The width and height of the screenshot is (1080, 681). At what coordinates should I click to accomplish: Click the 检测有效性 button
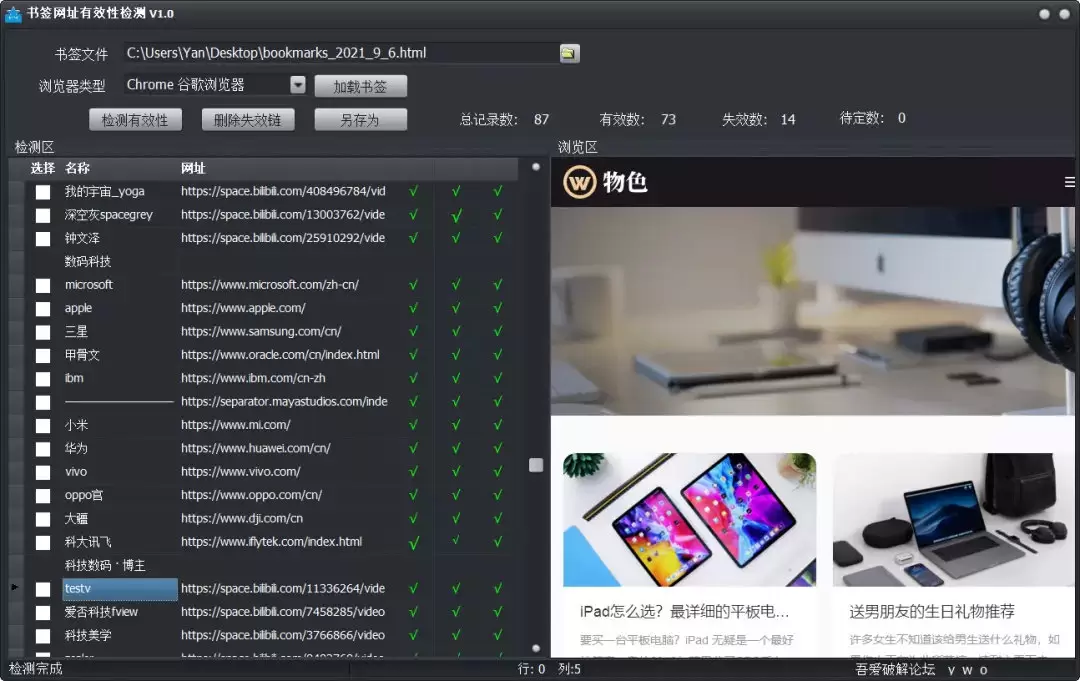pyautogui.click(x=135, y=120)
